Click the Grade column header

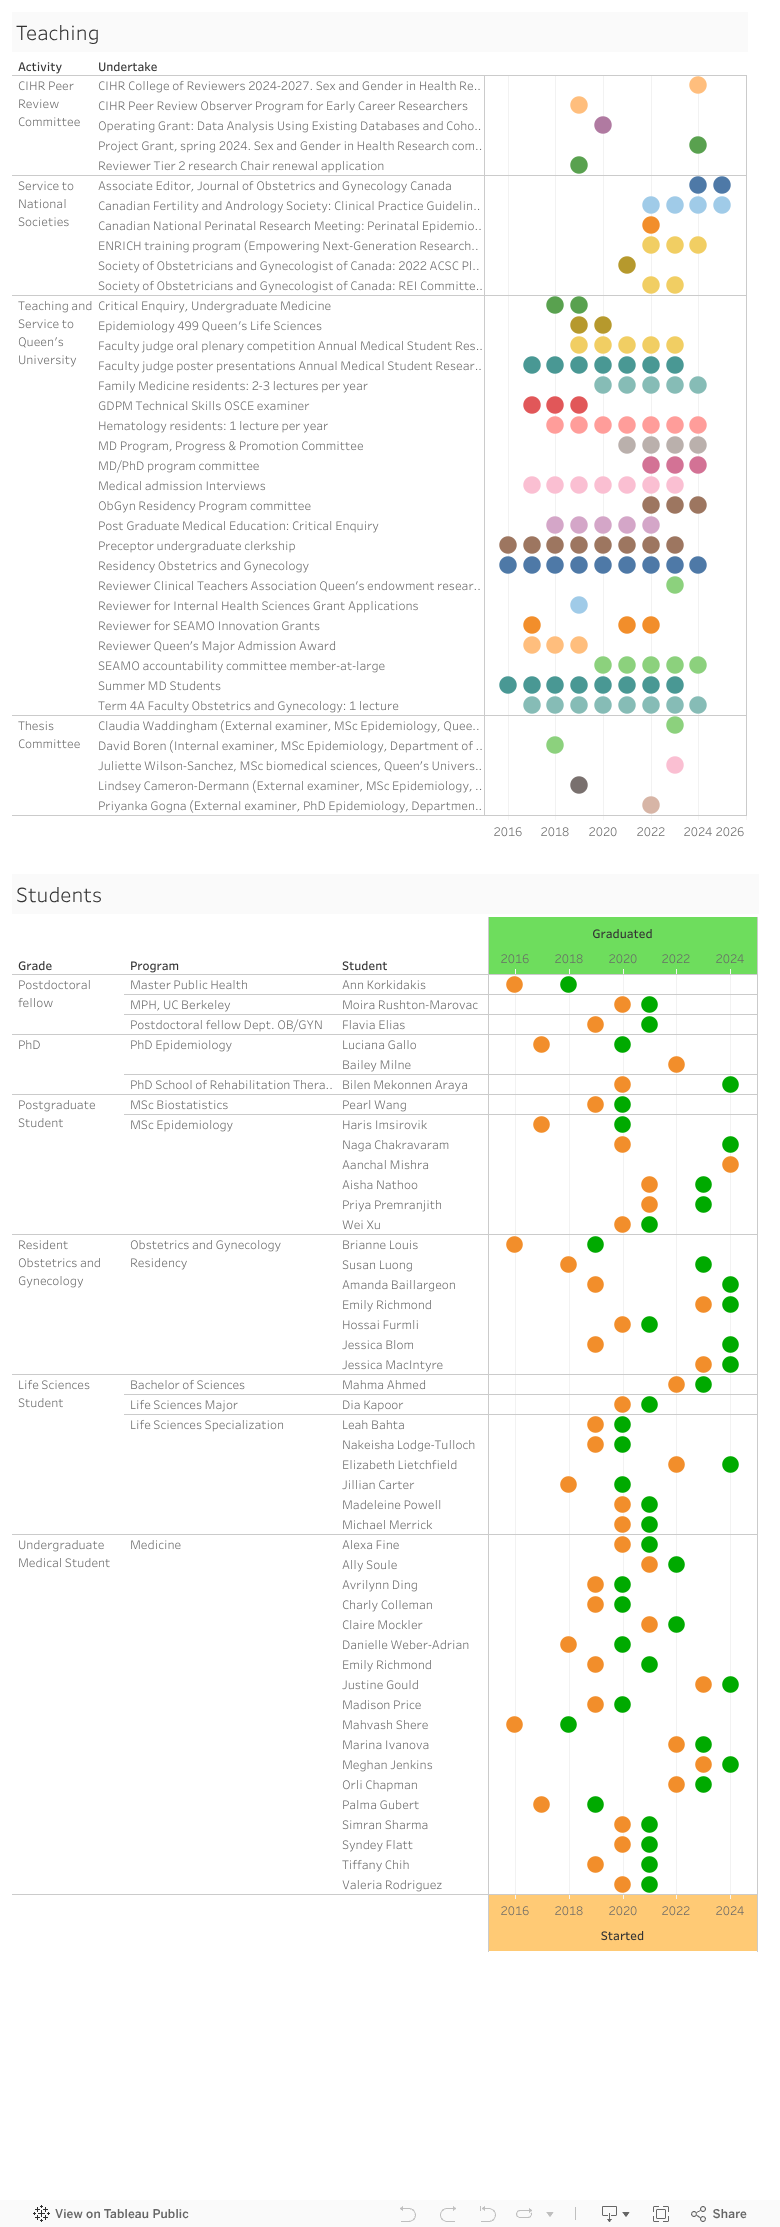(x=35, y=966)
